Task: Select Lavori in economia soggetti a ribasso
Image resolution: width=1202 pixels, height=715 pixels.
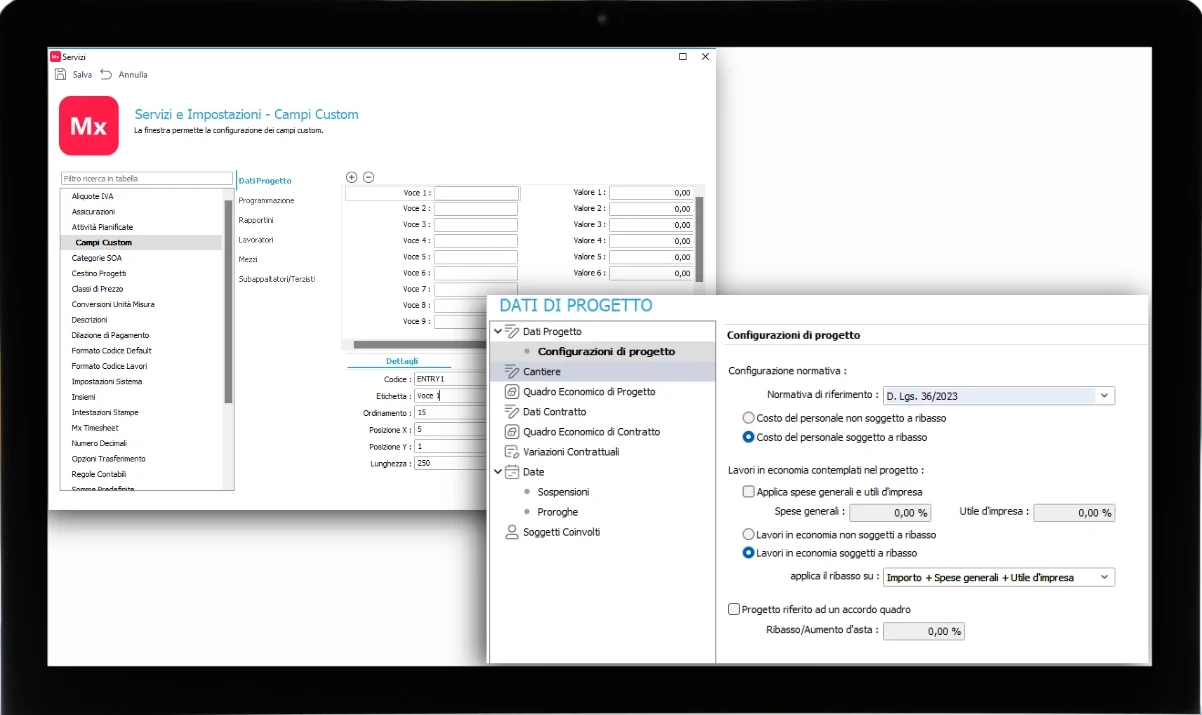Action: [748, 553]
